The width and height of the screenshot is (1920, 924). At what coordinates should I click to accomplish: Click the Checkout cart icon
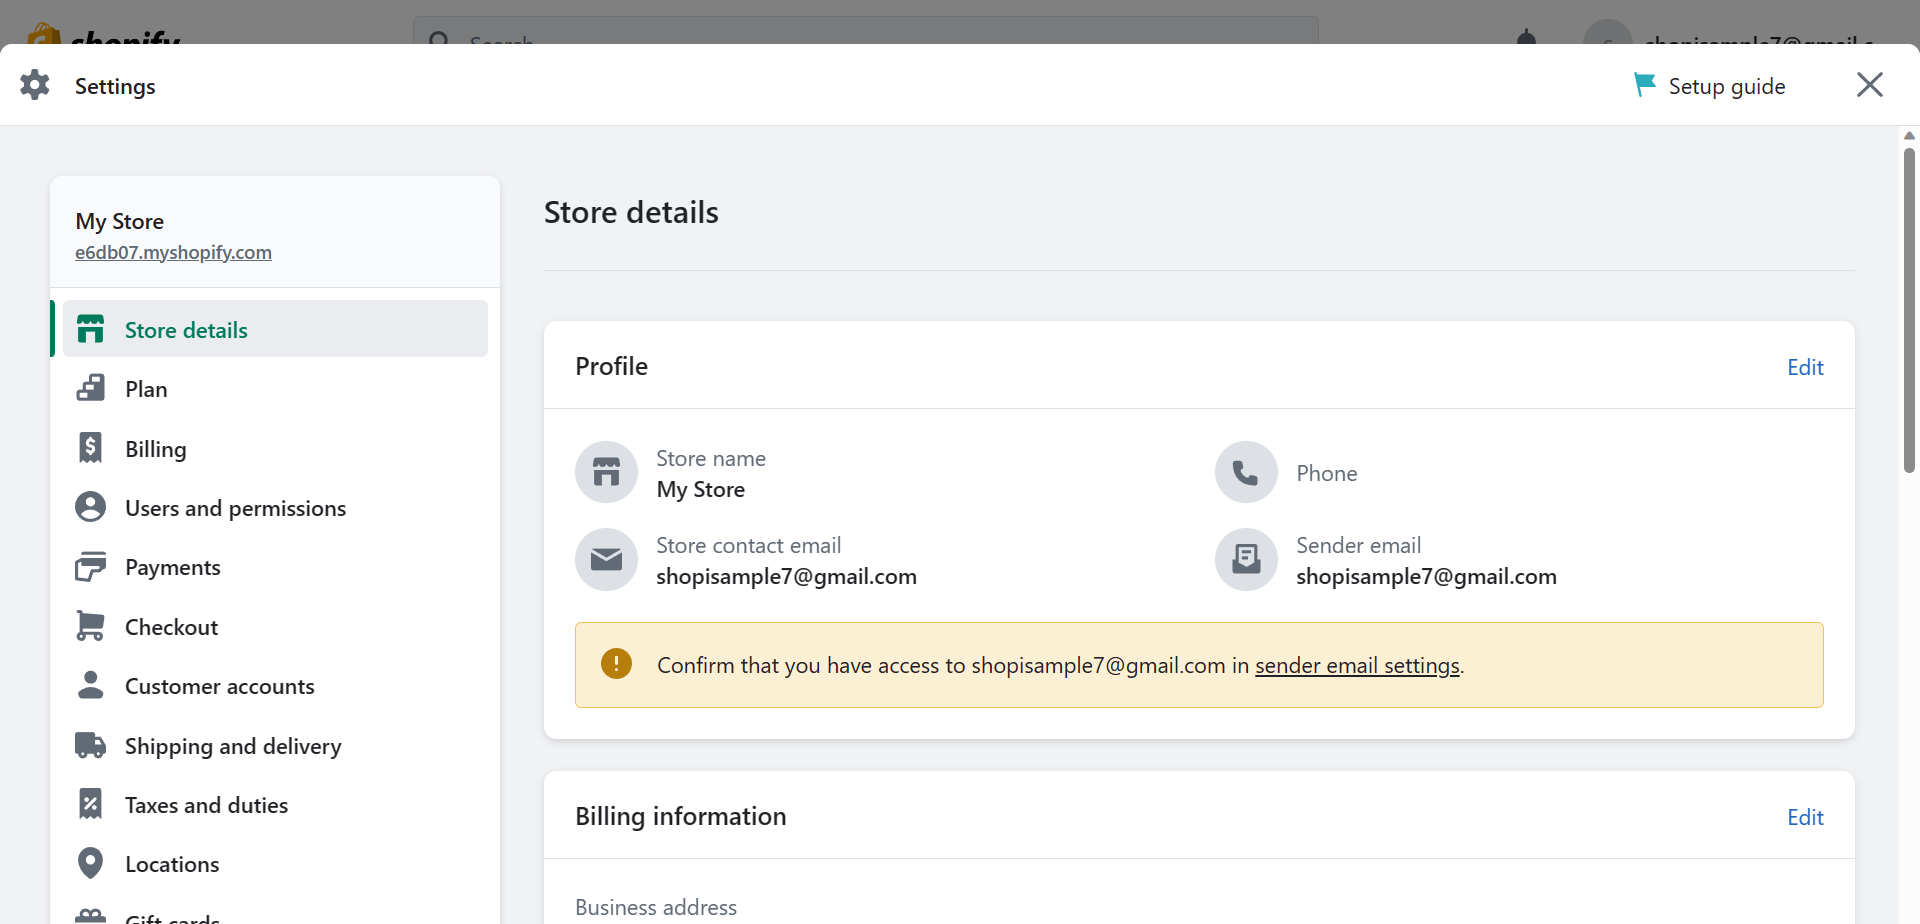pos(91,626)
